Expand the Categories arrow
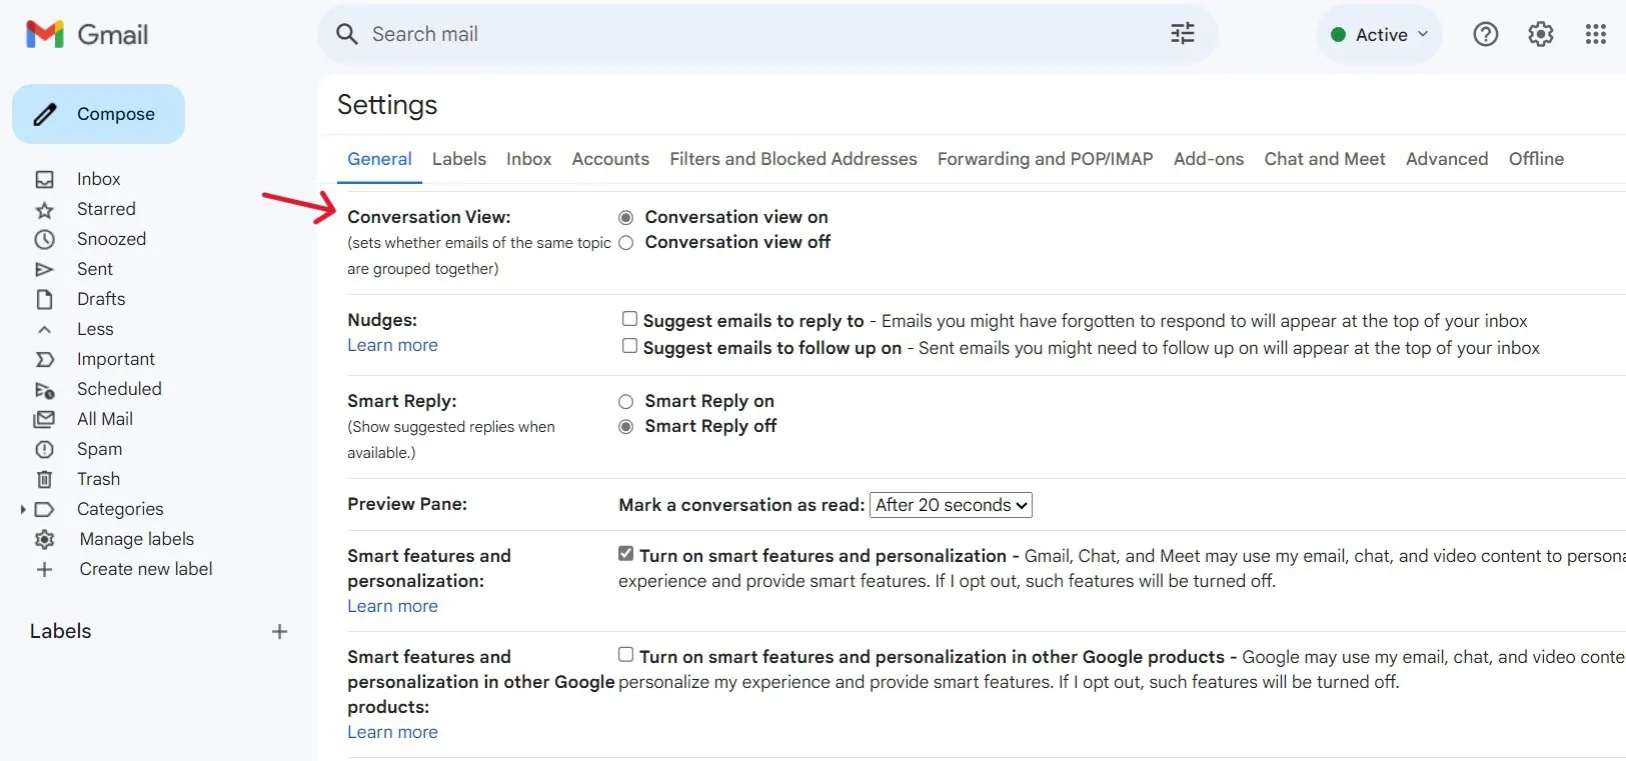The height and width of the screenshot is (761, 1626). (x=23, y=510)
